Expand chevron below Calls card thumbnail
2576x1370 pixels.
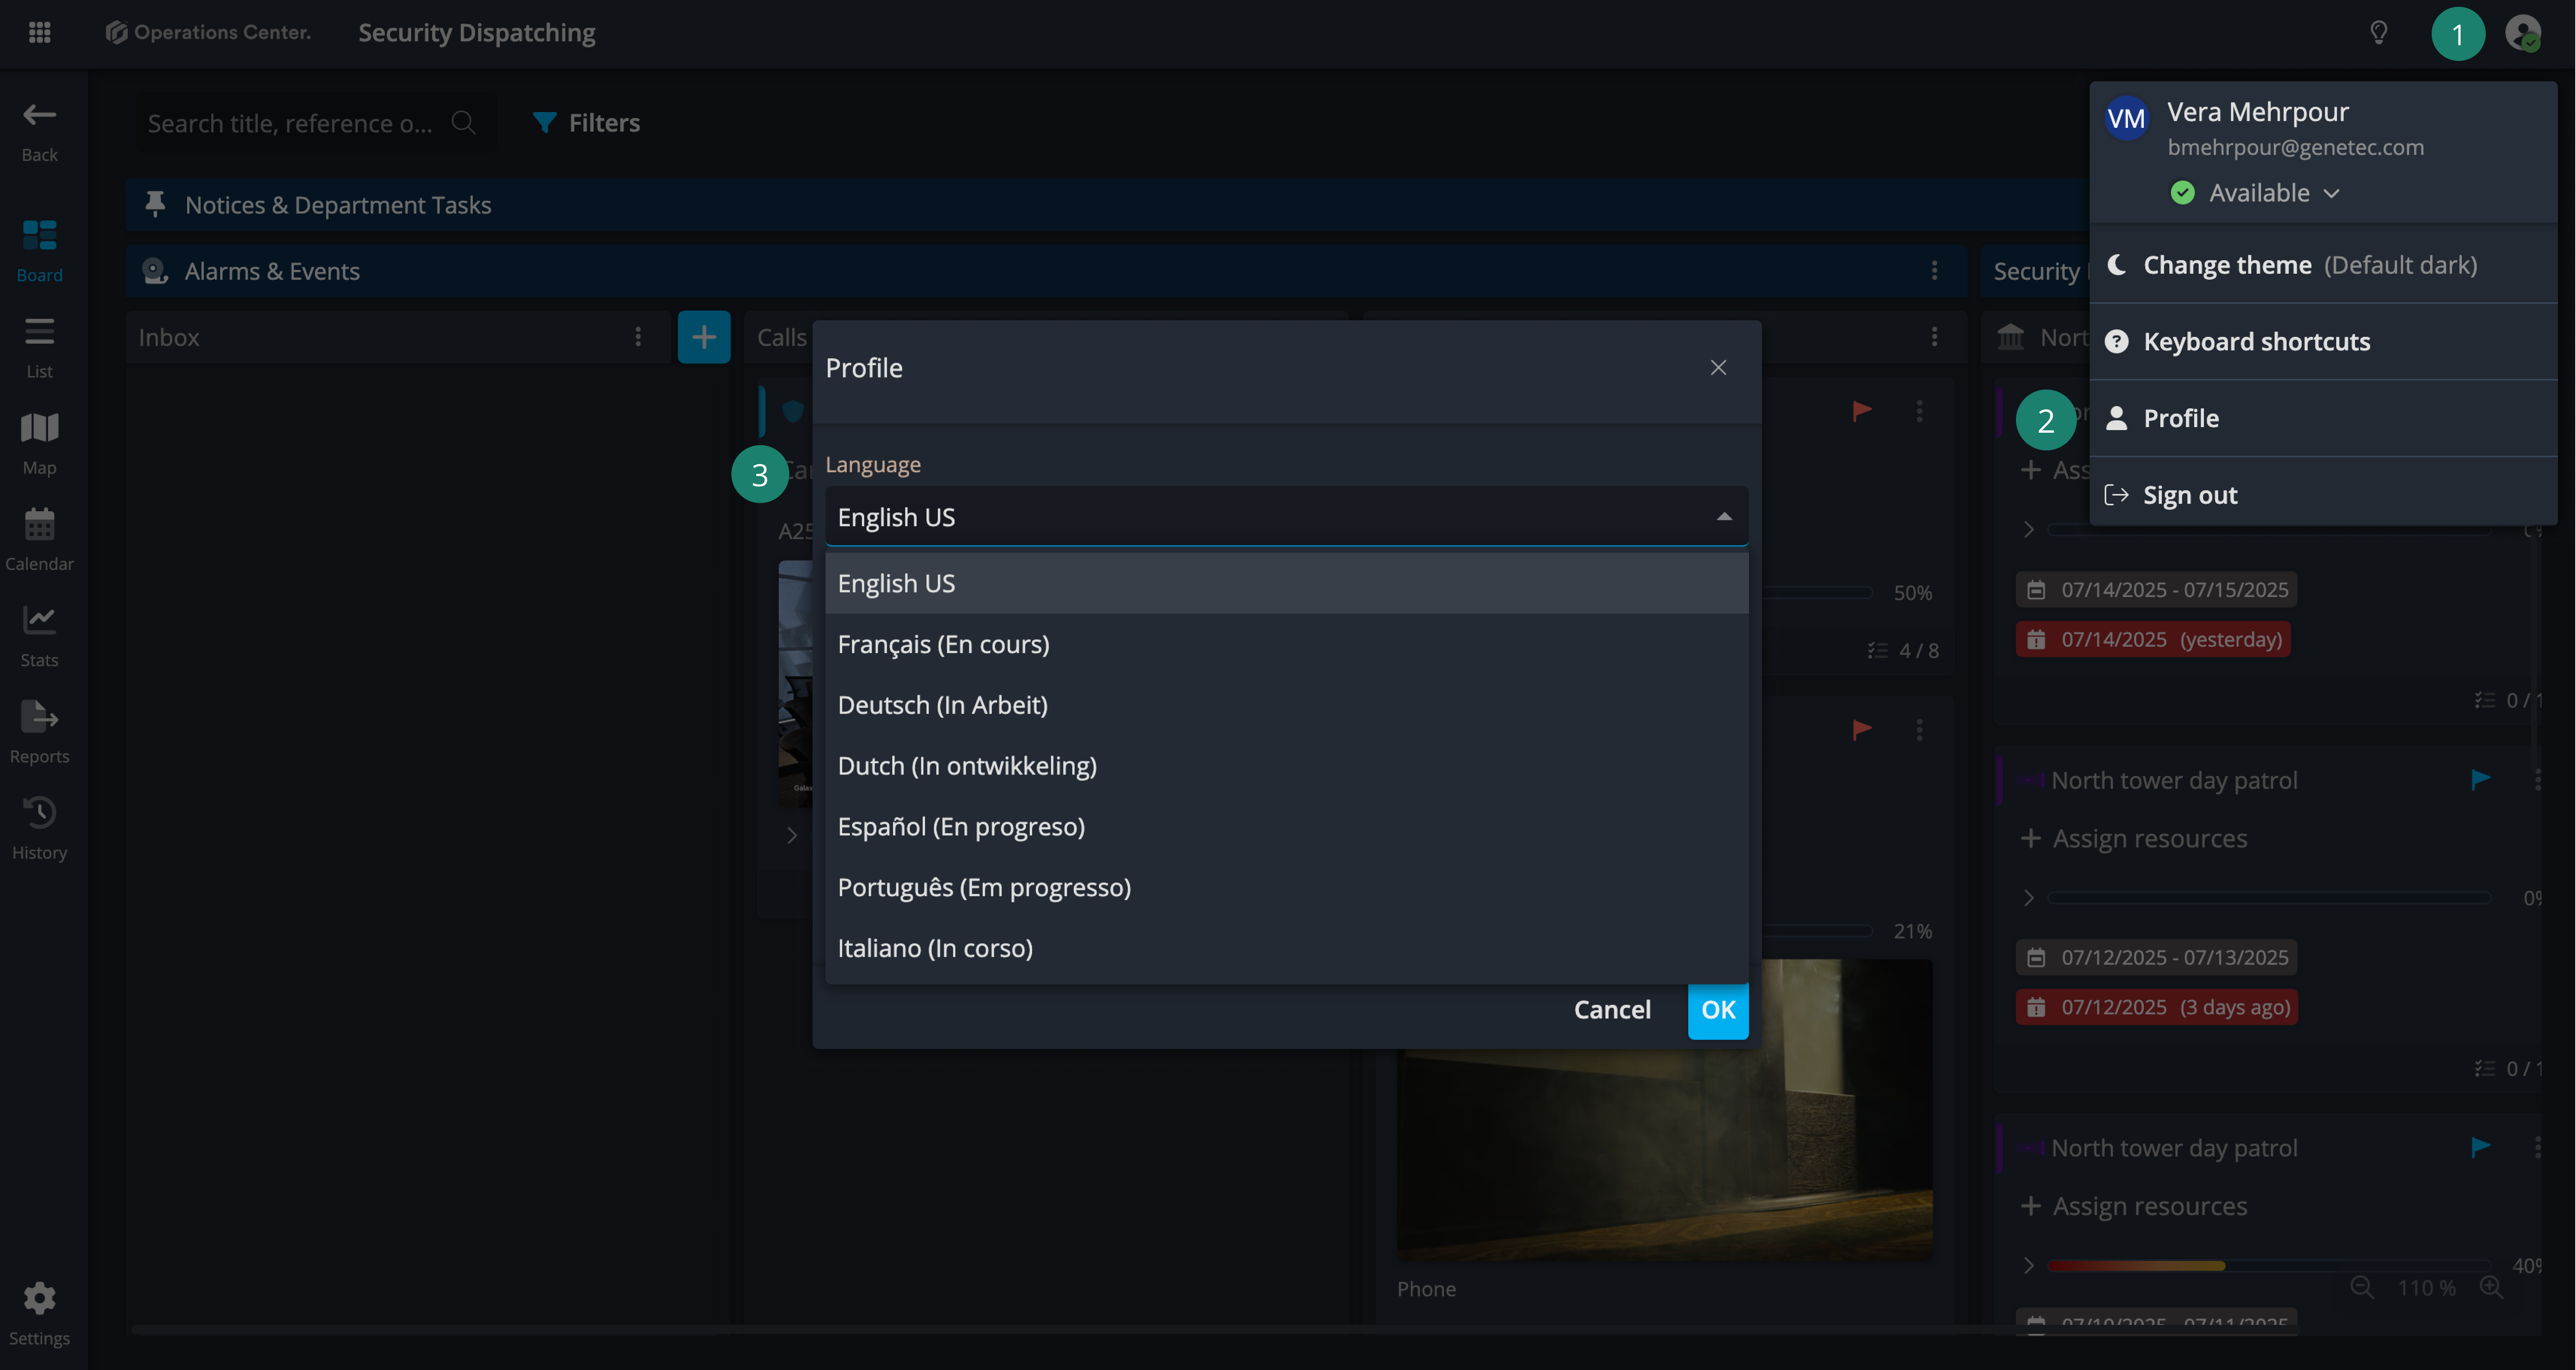(791, 835)
